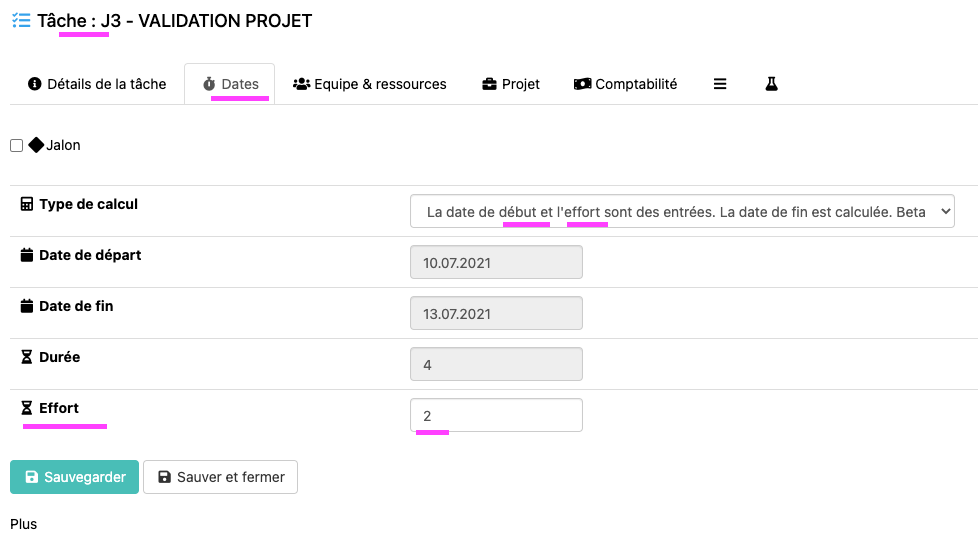Click the black diamond Jalon icon
Viewport: 978px width, 543px height.
coord(36,145)
